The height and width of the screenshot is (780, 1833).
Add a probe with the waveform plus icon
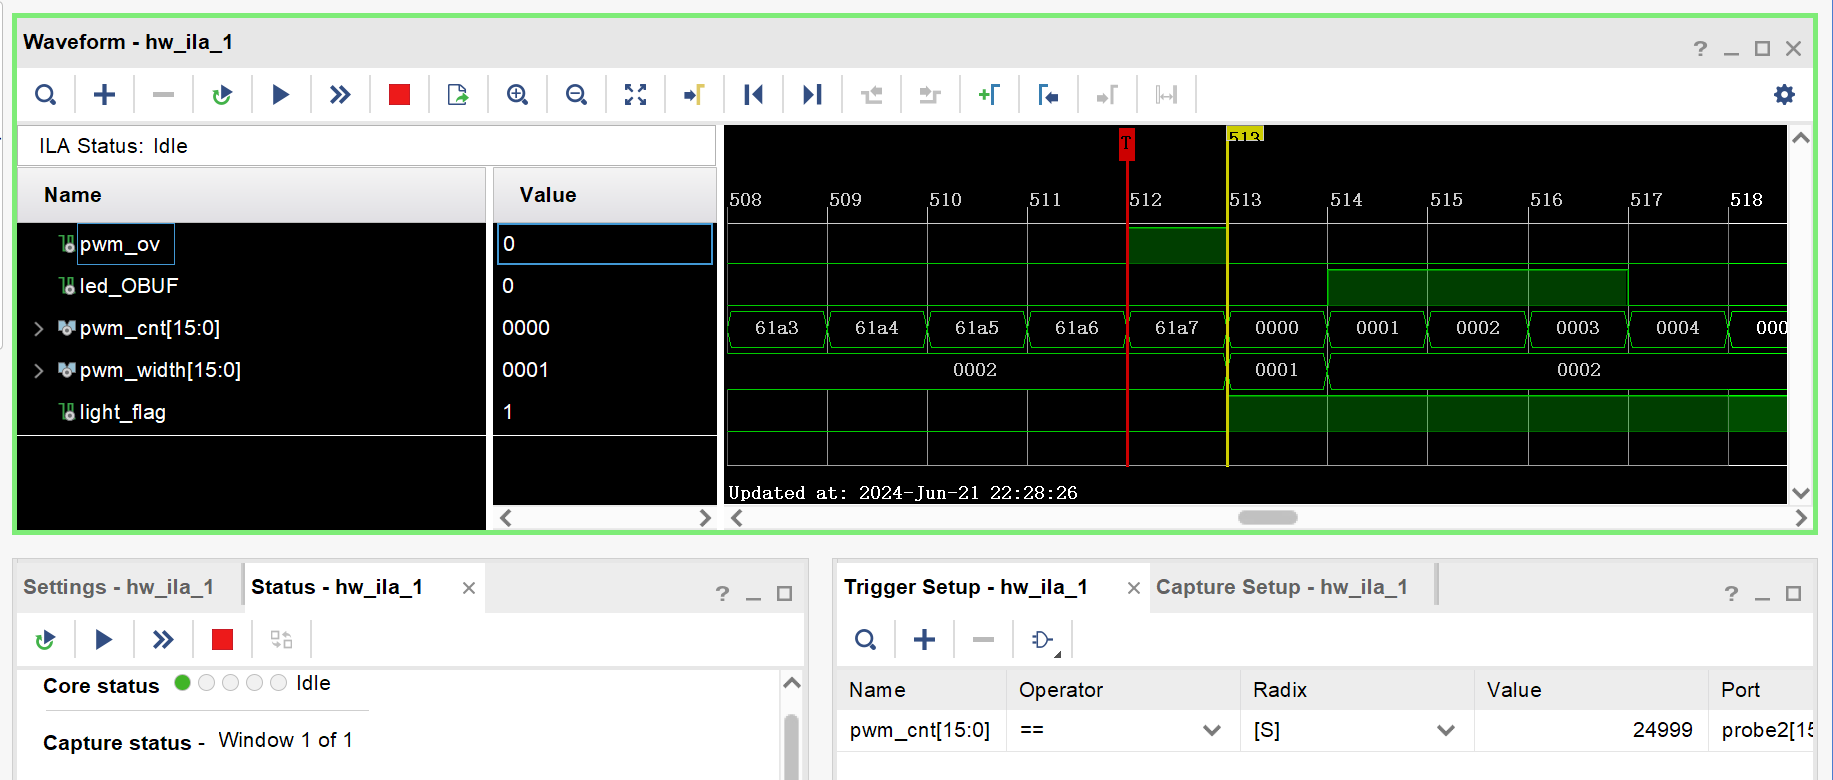click(104, 95)
